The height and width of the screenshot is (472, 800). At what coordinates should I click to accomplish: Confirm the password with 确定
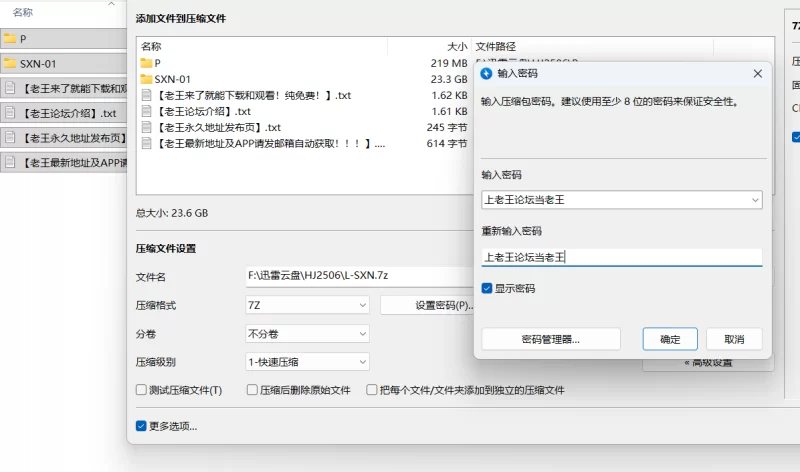(670, 339)
